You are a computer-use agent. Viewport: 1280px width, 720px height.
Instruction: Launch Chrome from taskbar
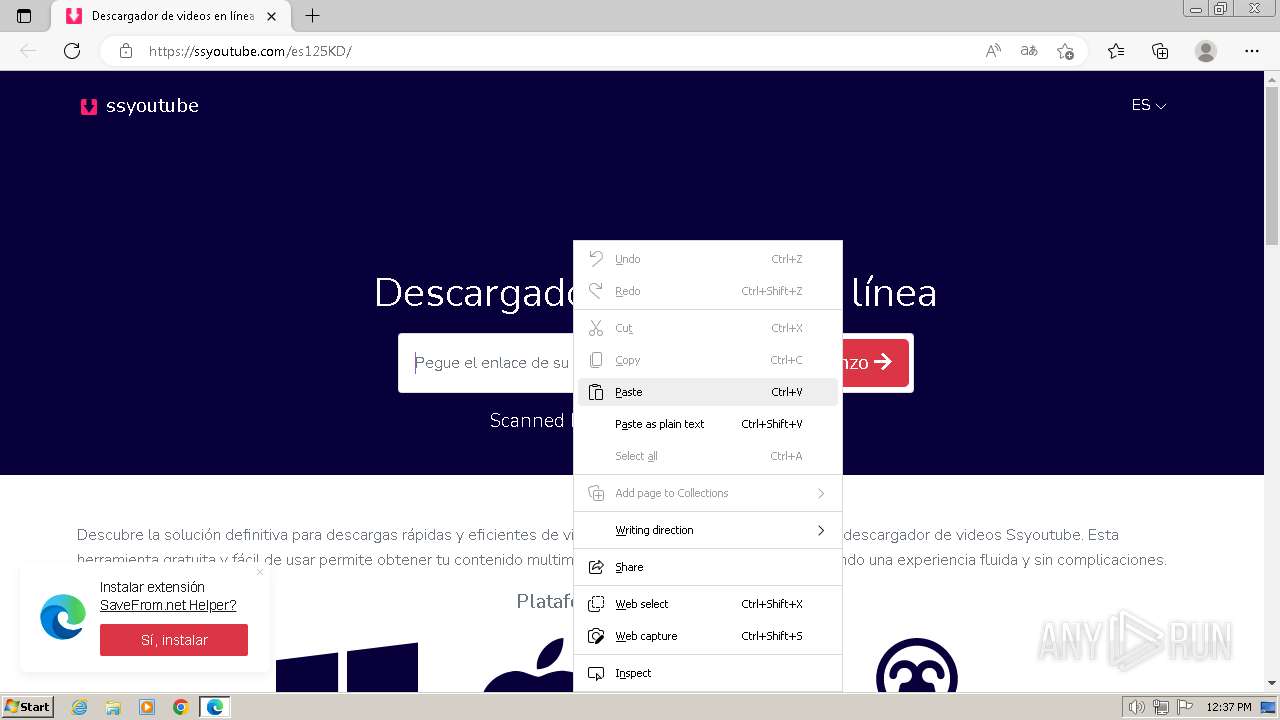181,707
